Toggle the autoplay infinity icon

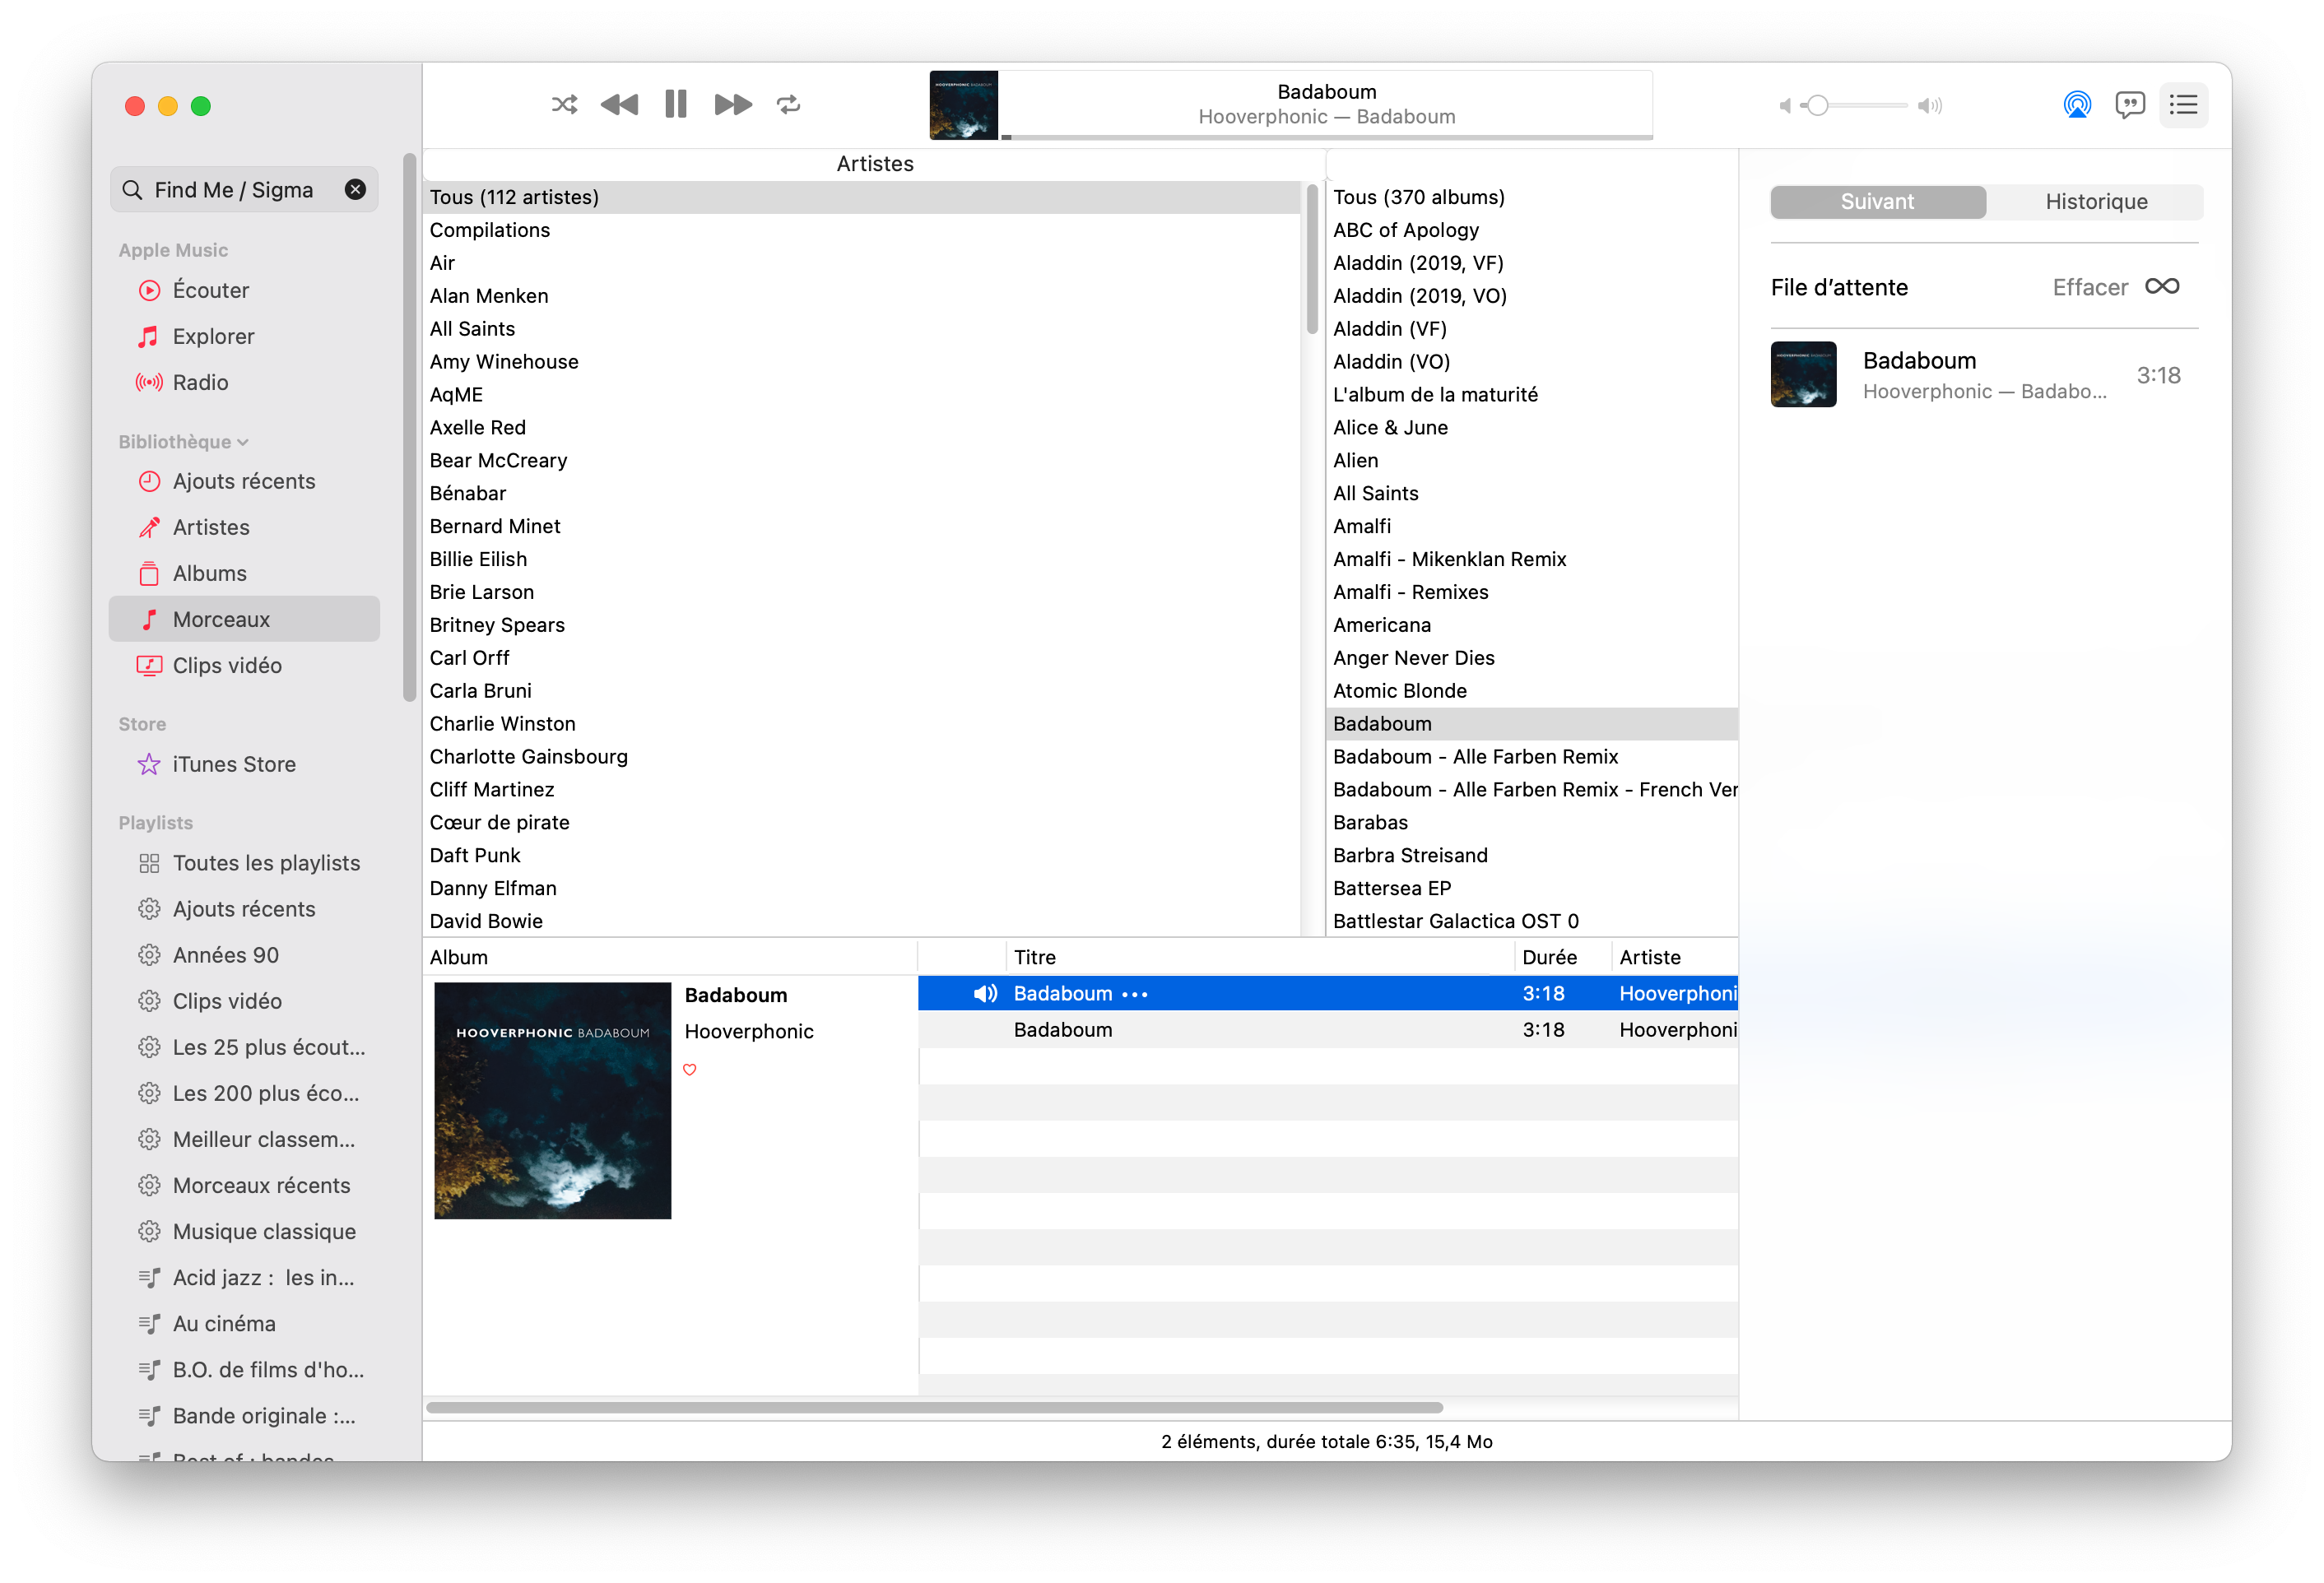[x=2161, y=287]
